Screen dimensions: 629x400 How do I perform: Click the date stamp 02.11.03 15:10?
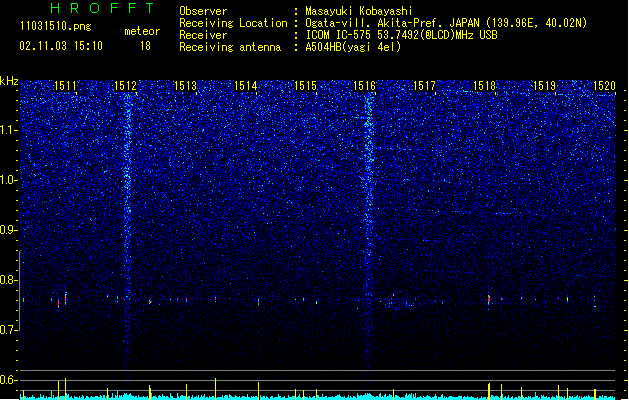coord(61,46)
